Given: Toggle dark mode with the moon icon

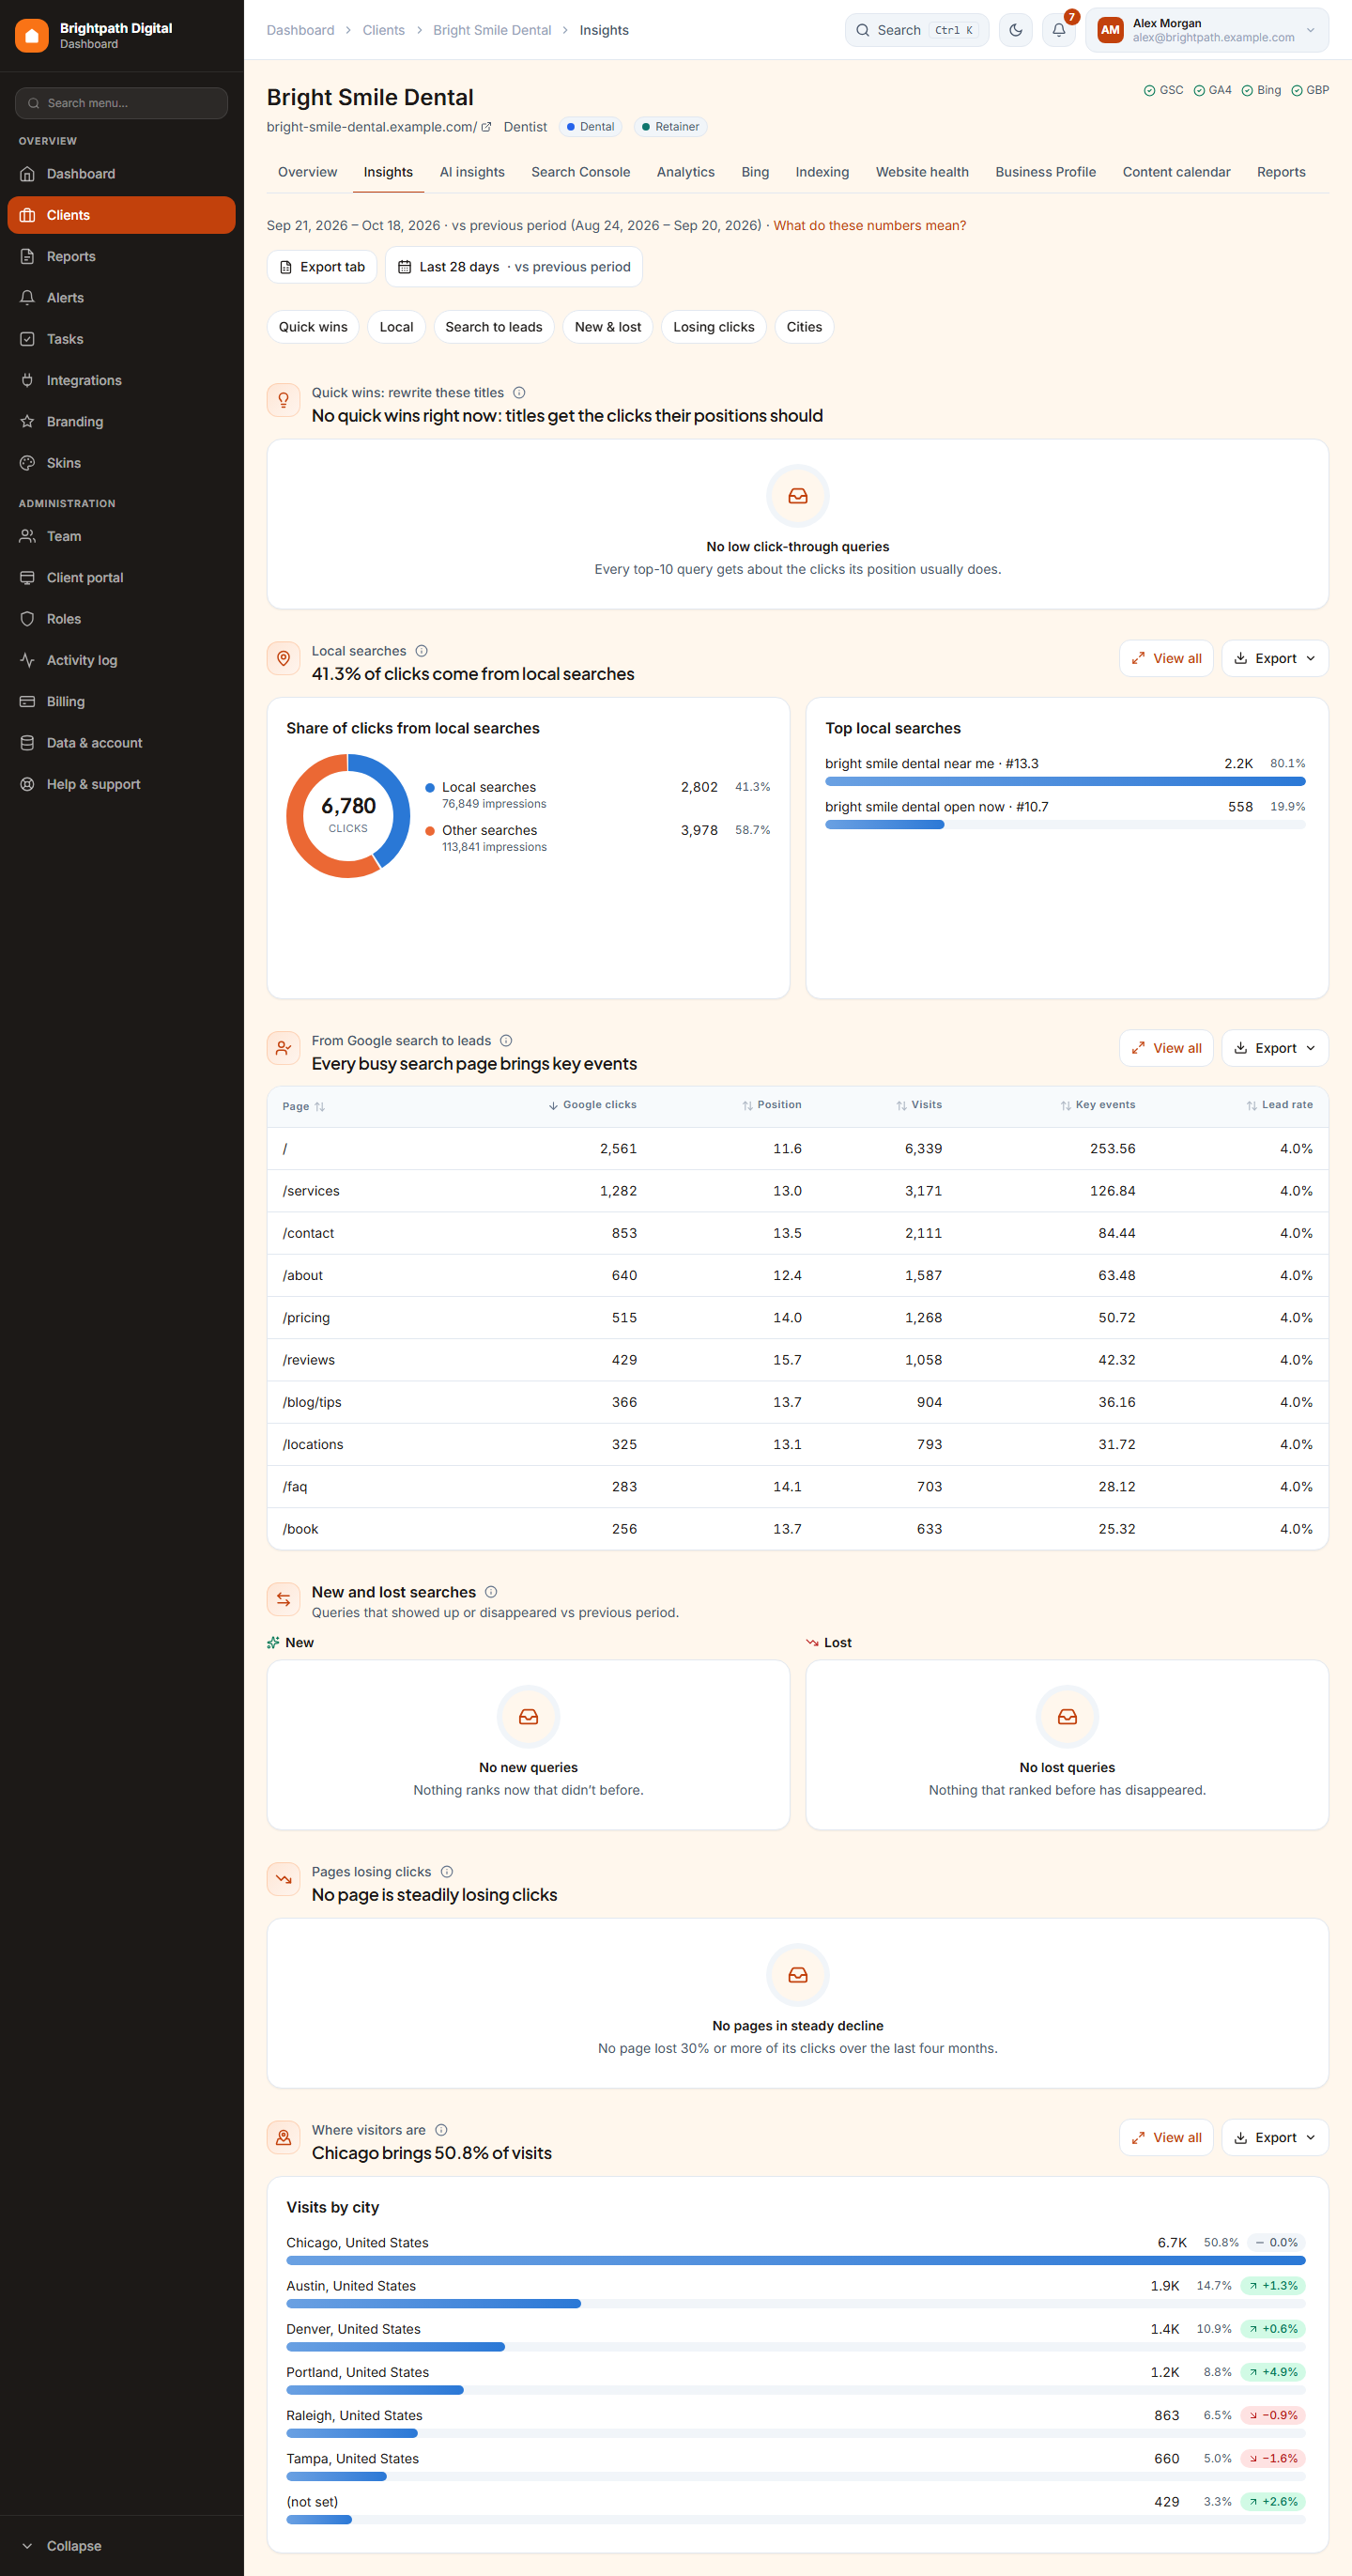Looking at the screenshot, I should [1015, 30].
